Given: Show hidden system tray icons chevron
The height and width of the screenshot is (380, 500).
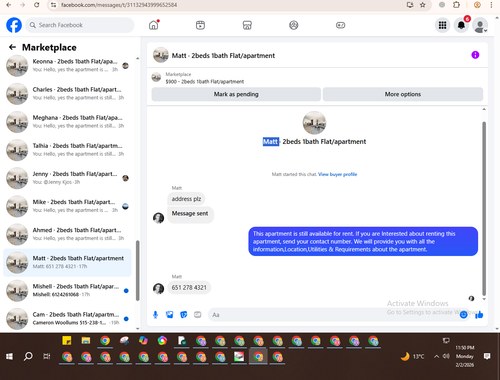Looking at the screenshot, I should pos(436,356).
